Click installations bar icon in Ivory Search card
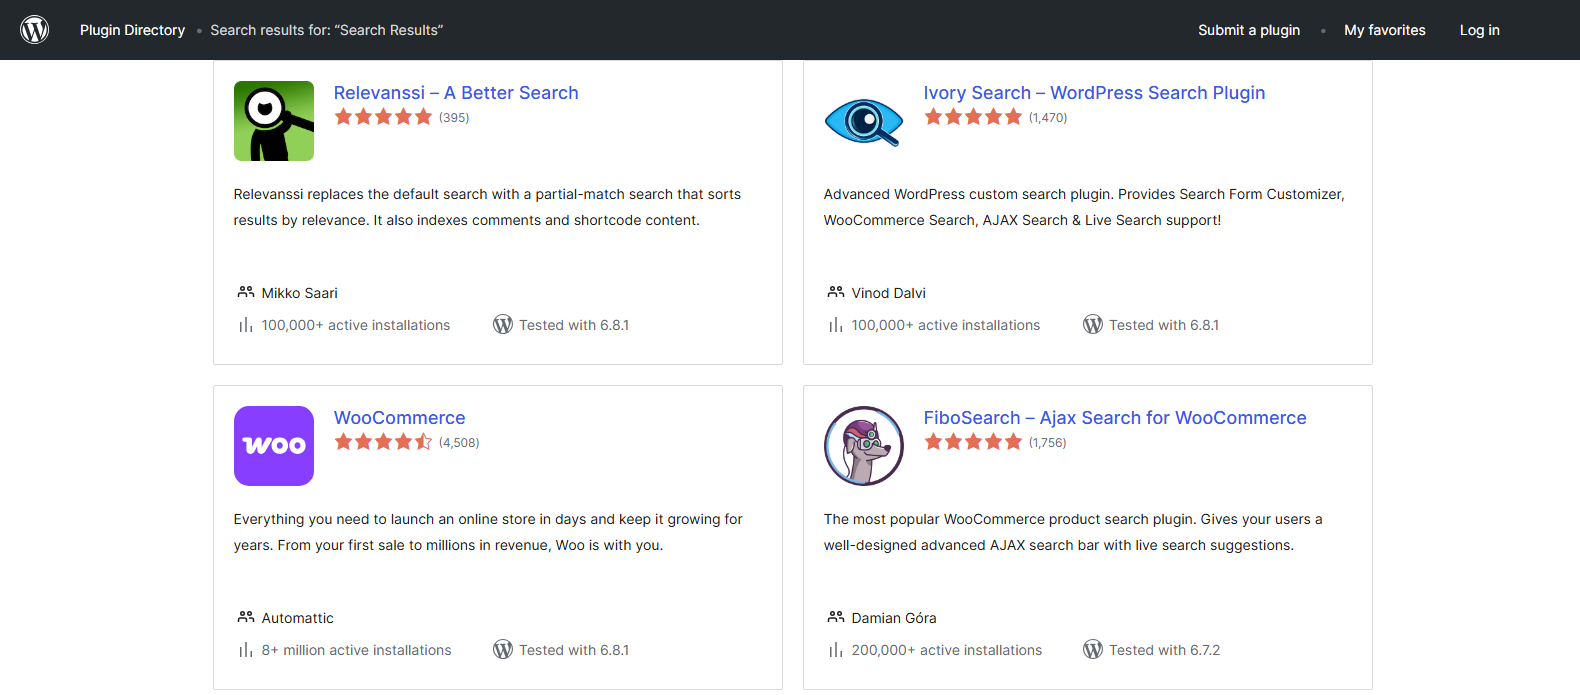The width and height of the screenshot is (1580, 695). 836,325
